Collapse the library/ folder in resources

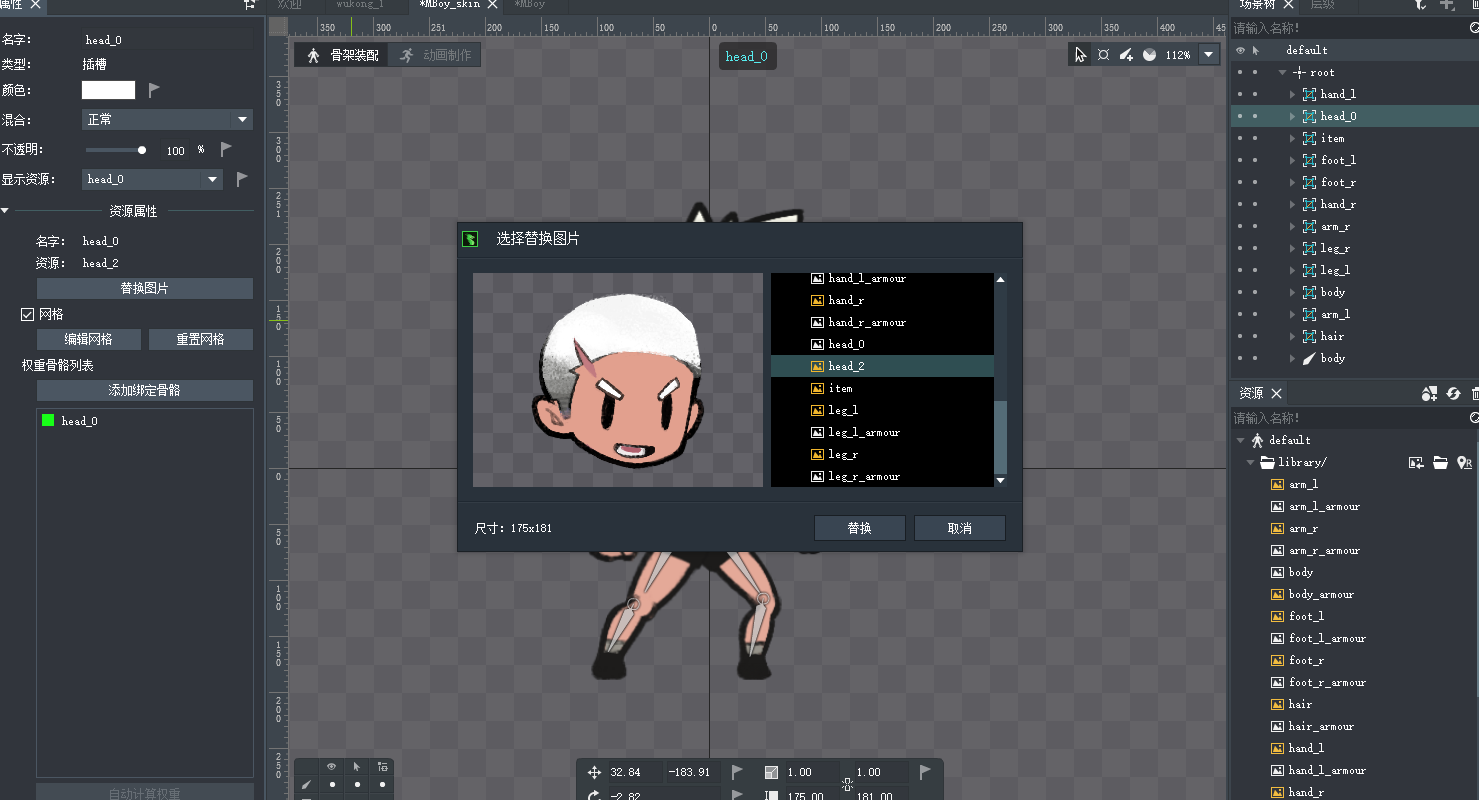[x=1250, y=462]
